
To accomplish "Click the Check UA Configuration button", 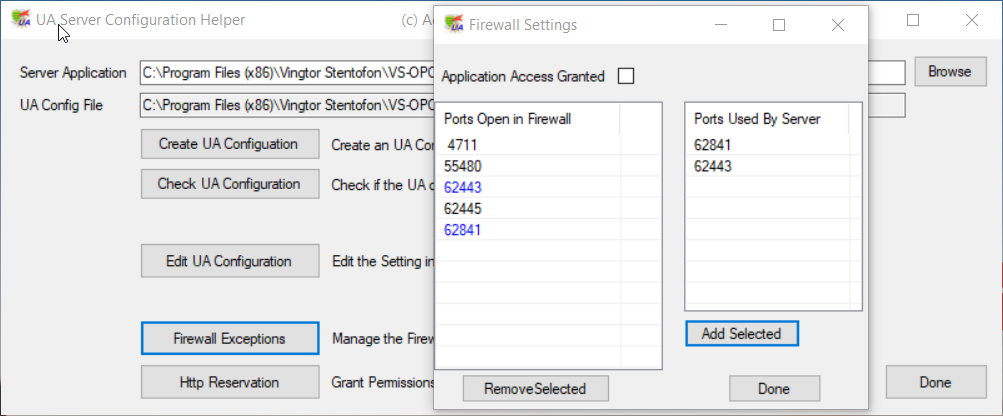I will [x=229, y=184].
